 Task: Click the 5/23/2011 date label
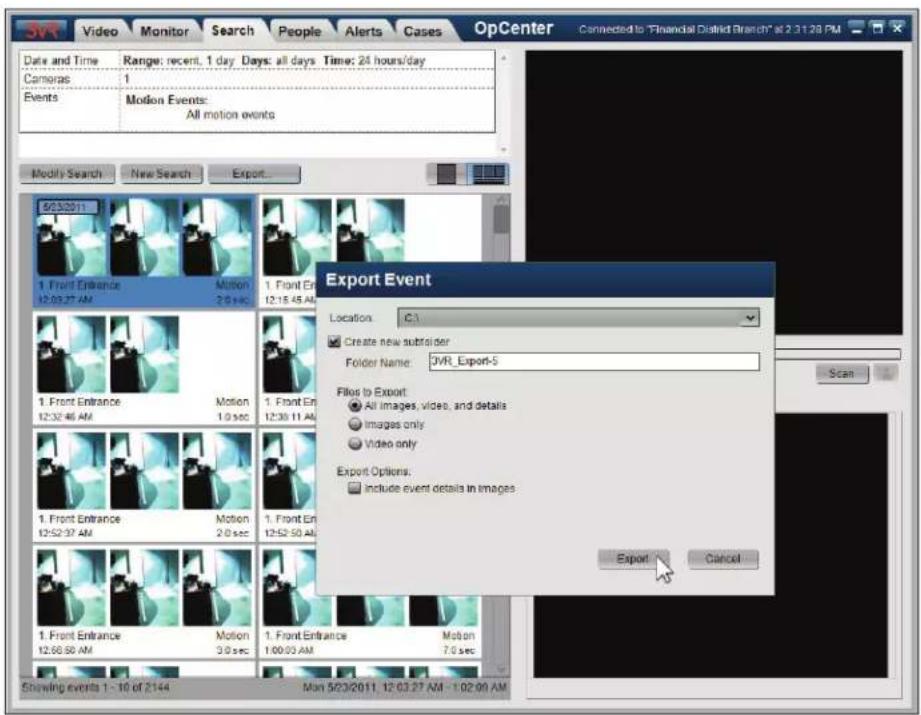(x=68, y=207)
